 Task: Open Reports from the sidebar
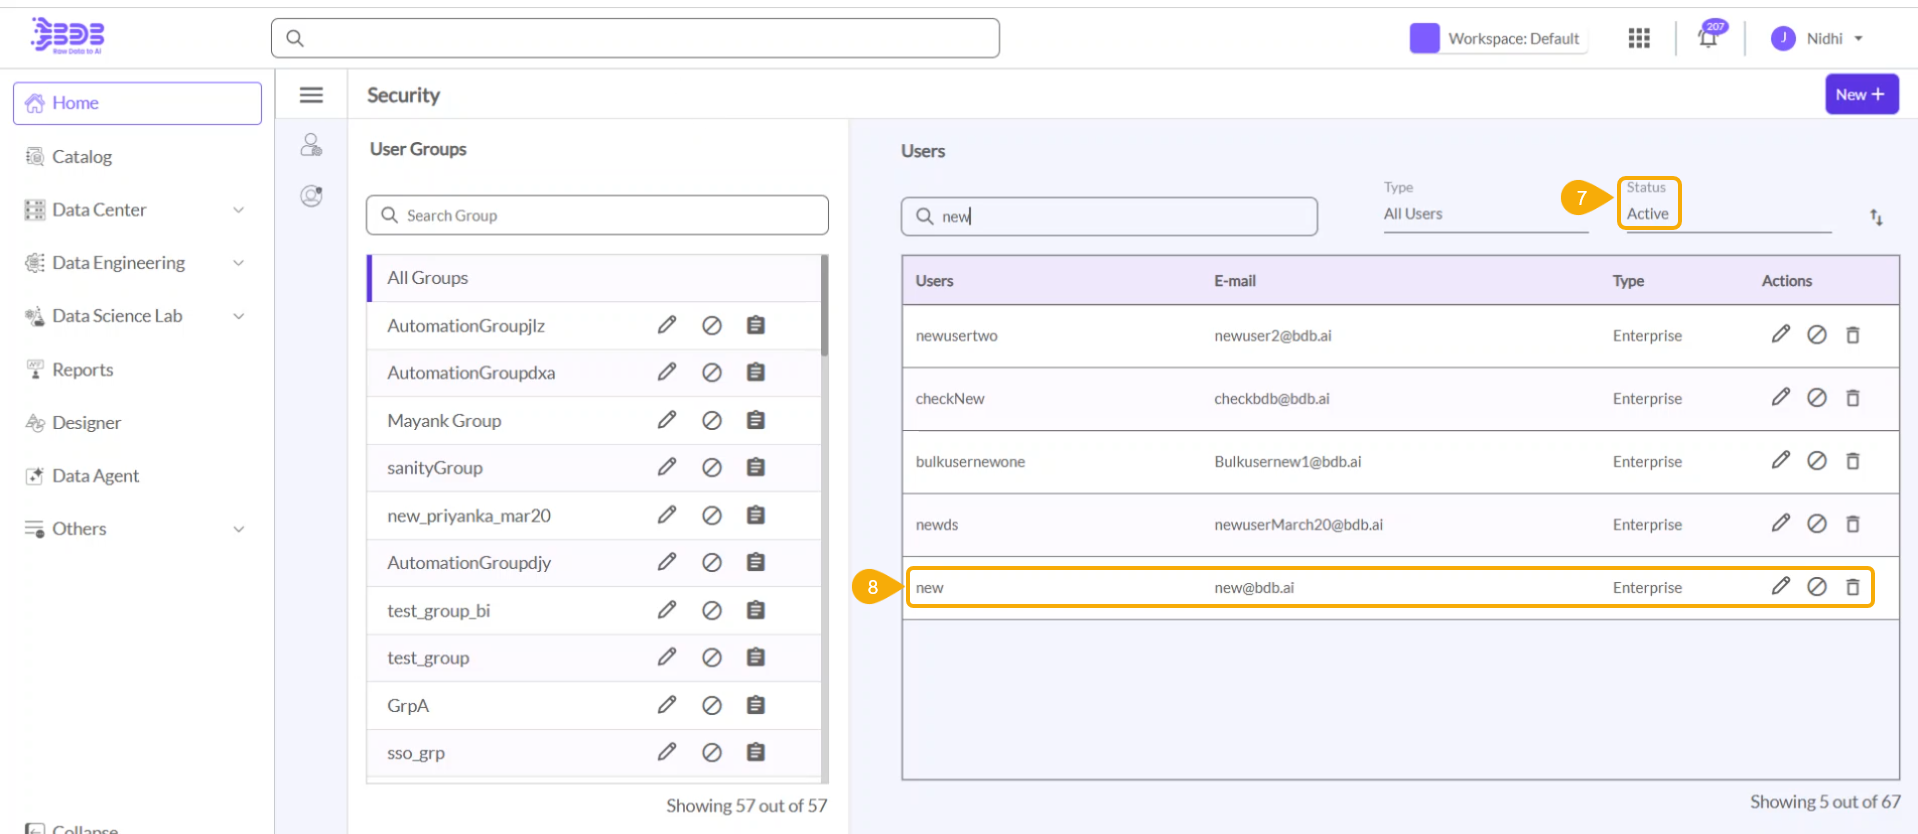point(82,370)
